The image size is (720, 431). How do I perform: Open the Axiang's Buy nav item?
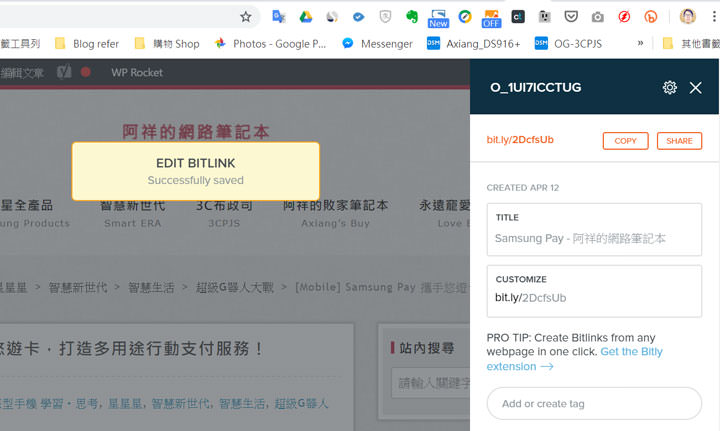pos(335,213)
